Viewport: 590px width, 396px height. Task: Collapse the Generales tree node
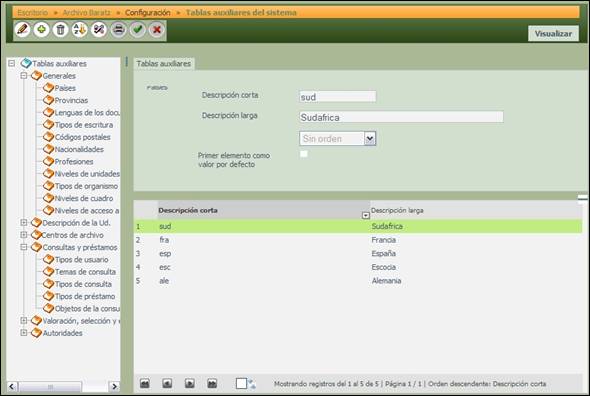coord(24,76)
